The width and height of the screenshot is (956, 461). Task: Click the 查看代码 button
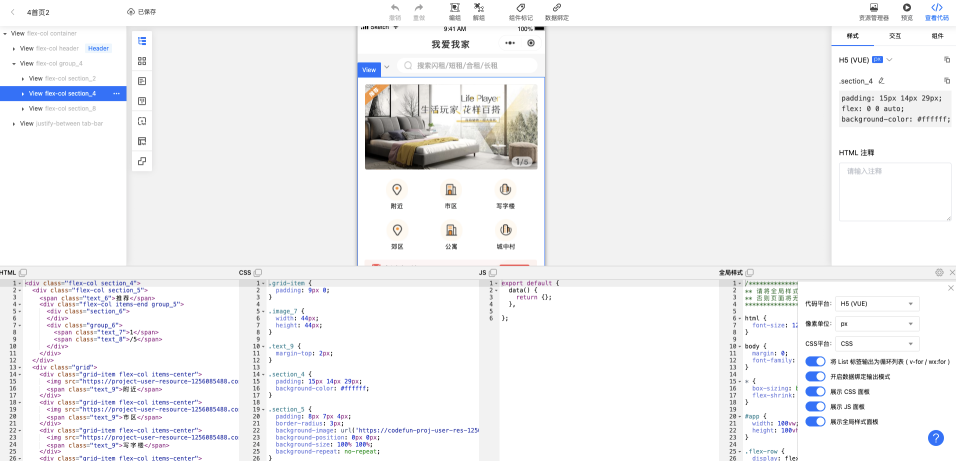[x=937, y=12]
